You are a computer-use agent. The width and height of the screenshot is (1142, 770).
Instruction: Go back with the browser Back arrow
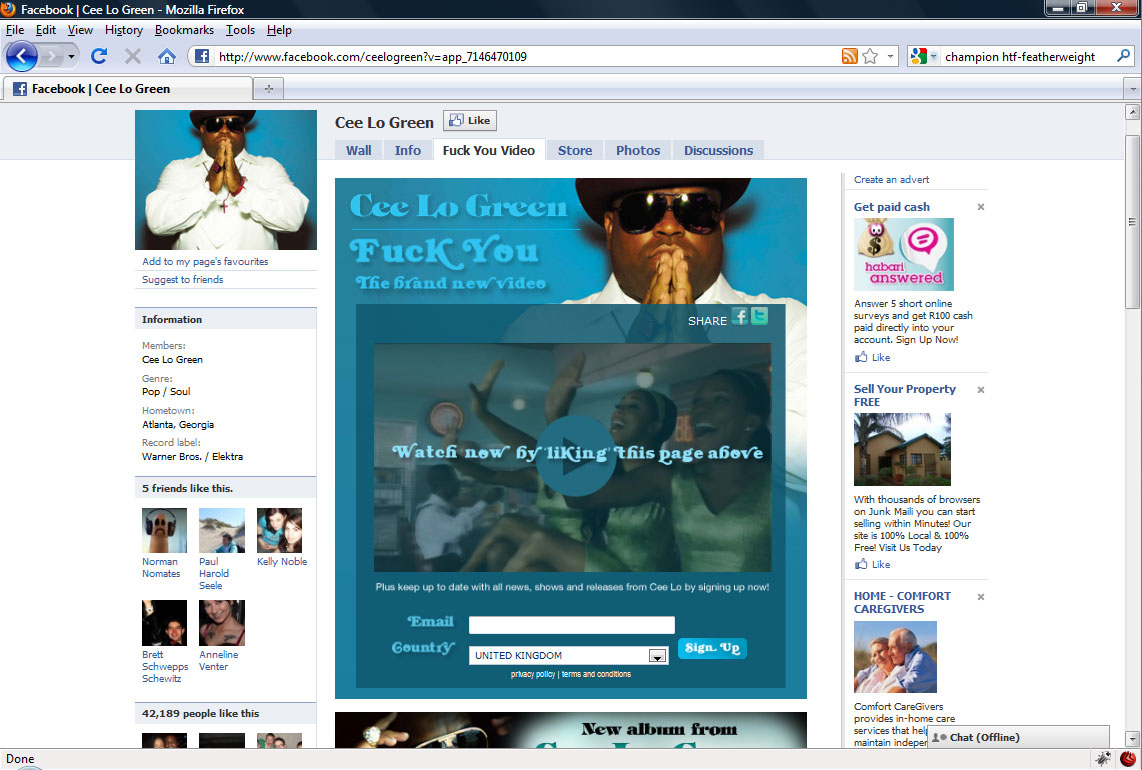pos(21,56)
